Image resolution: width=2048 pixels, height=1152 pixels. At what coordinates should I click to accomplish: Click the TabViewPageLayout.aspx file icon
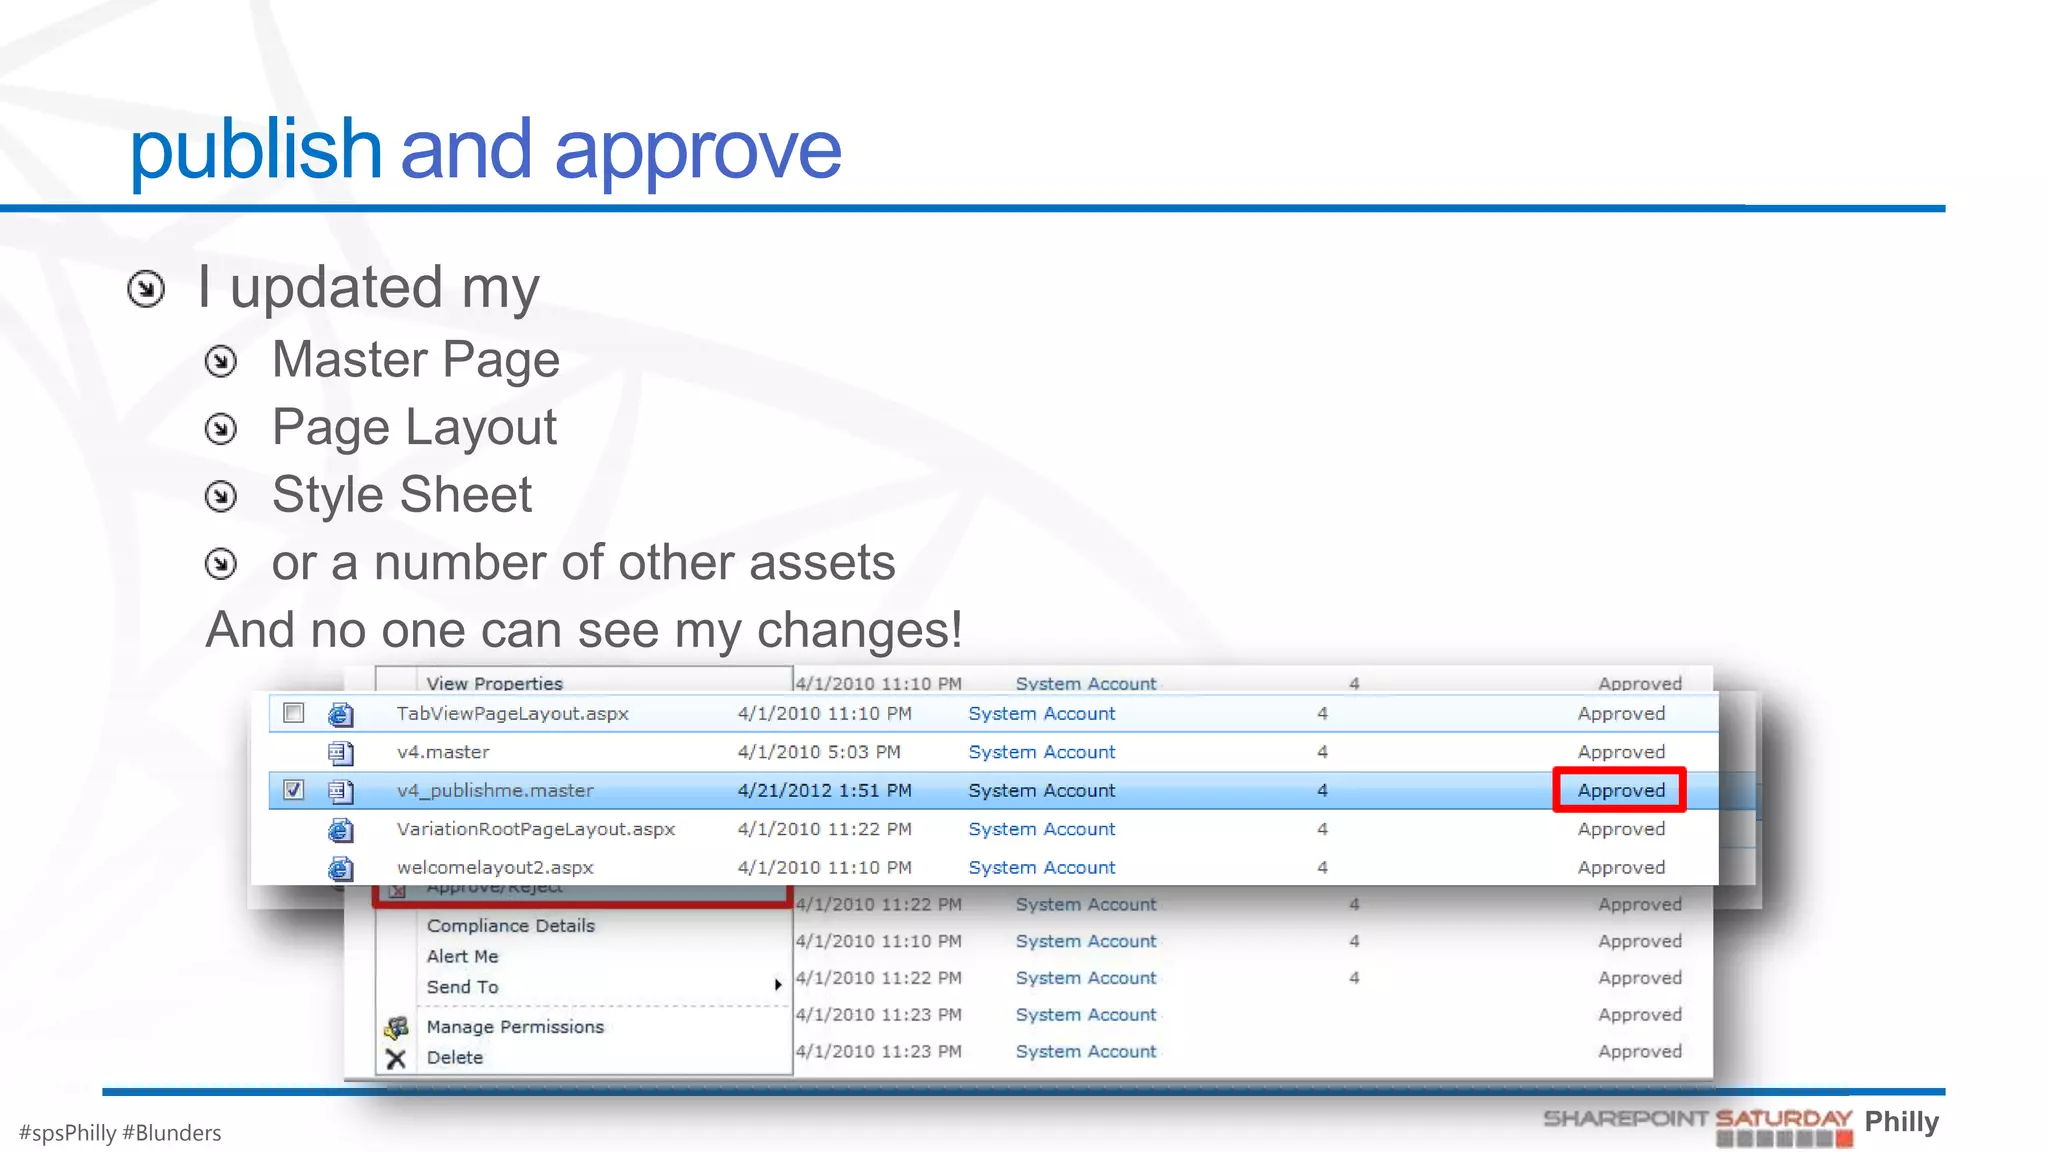(x=340, y=714)
